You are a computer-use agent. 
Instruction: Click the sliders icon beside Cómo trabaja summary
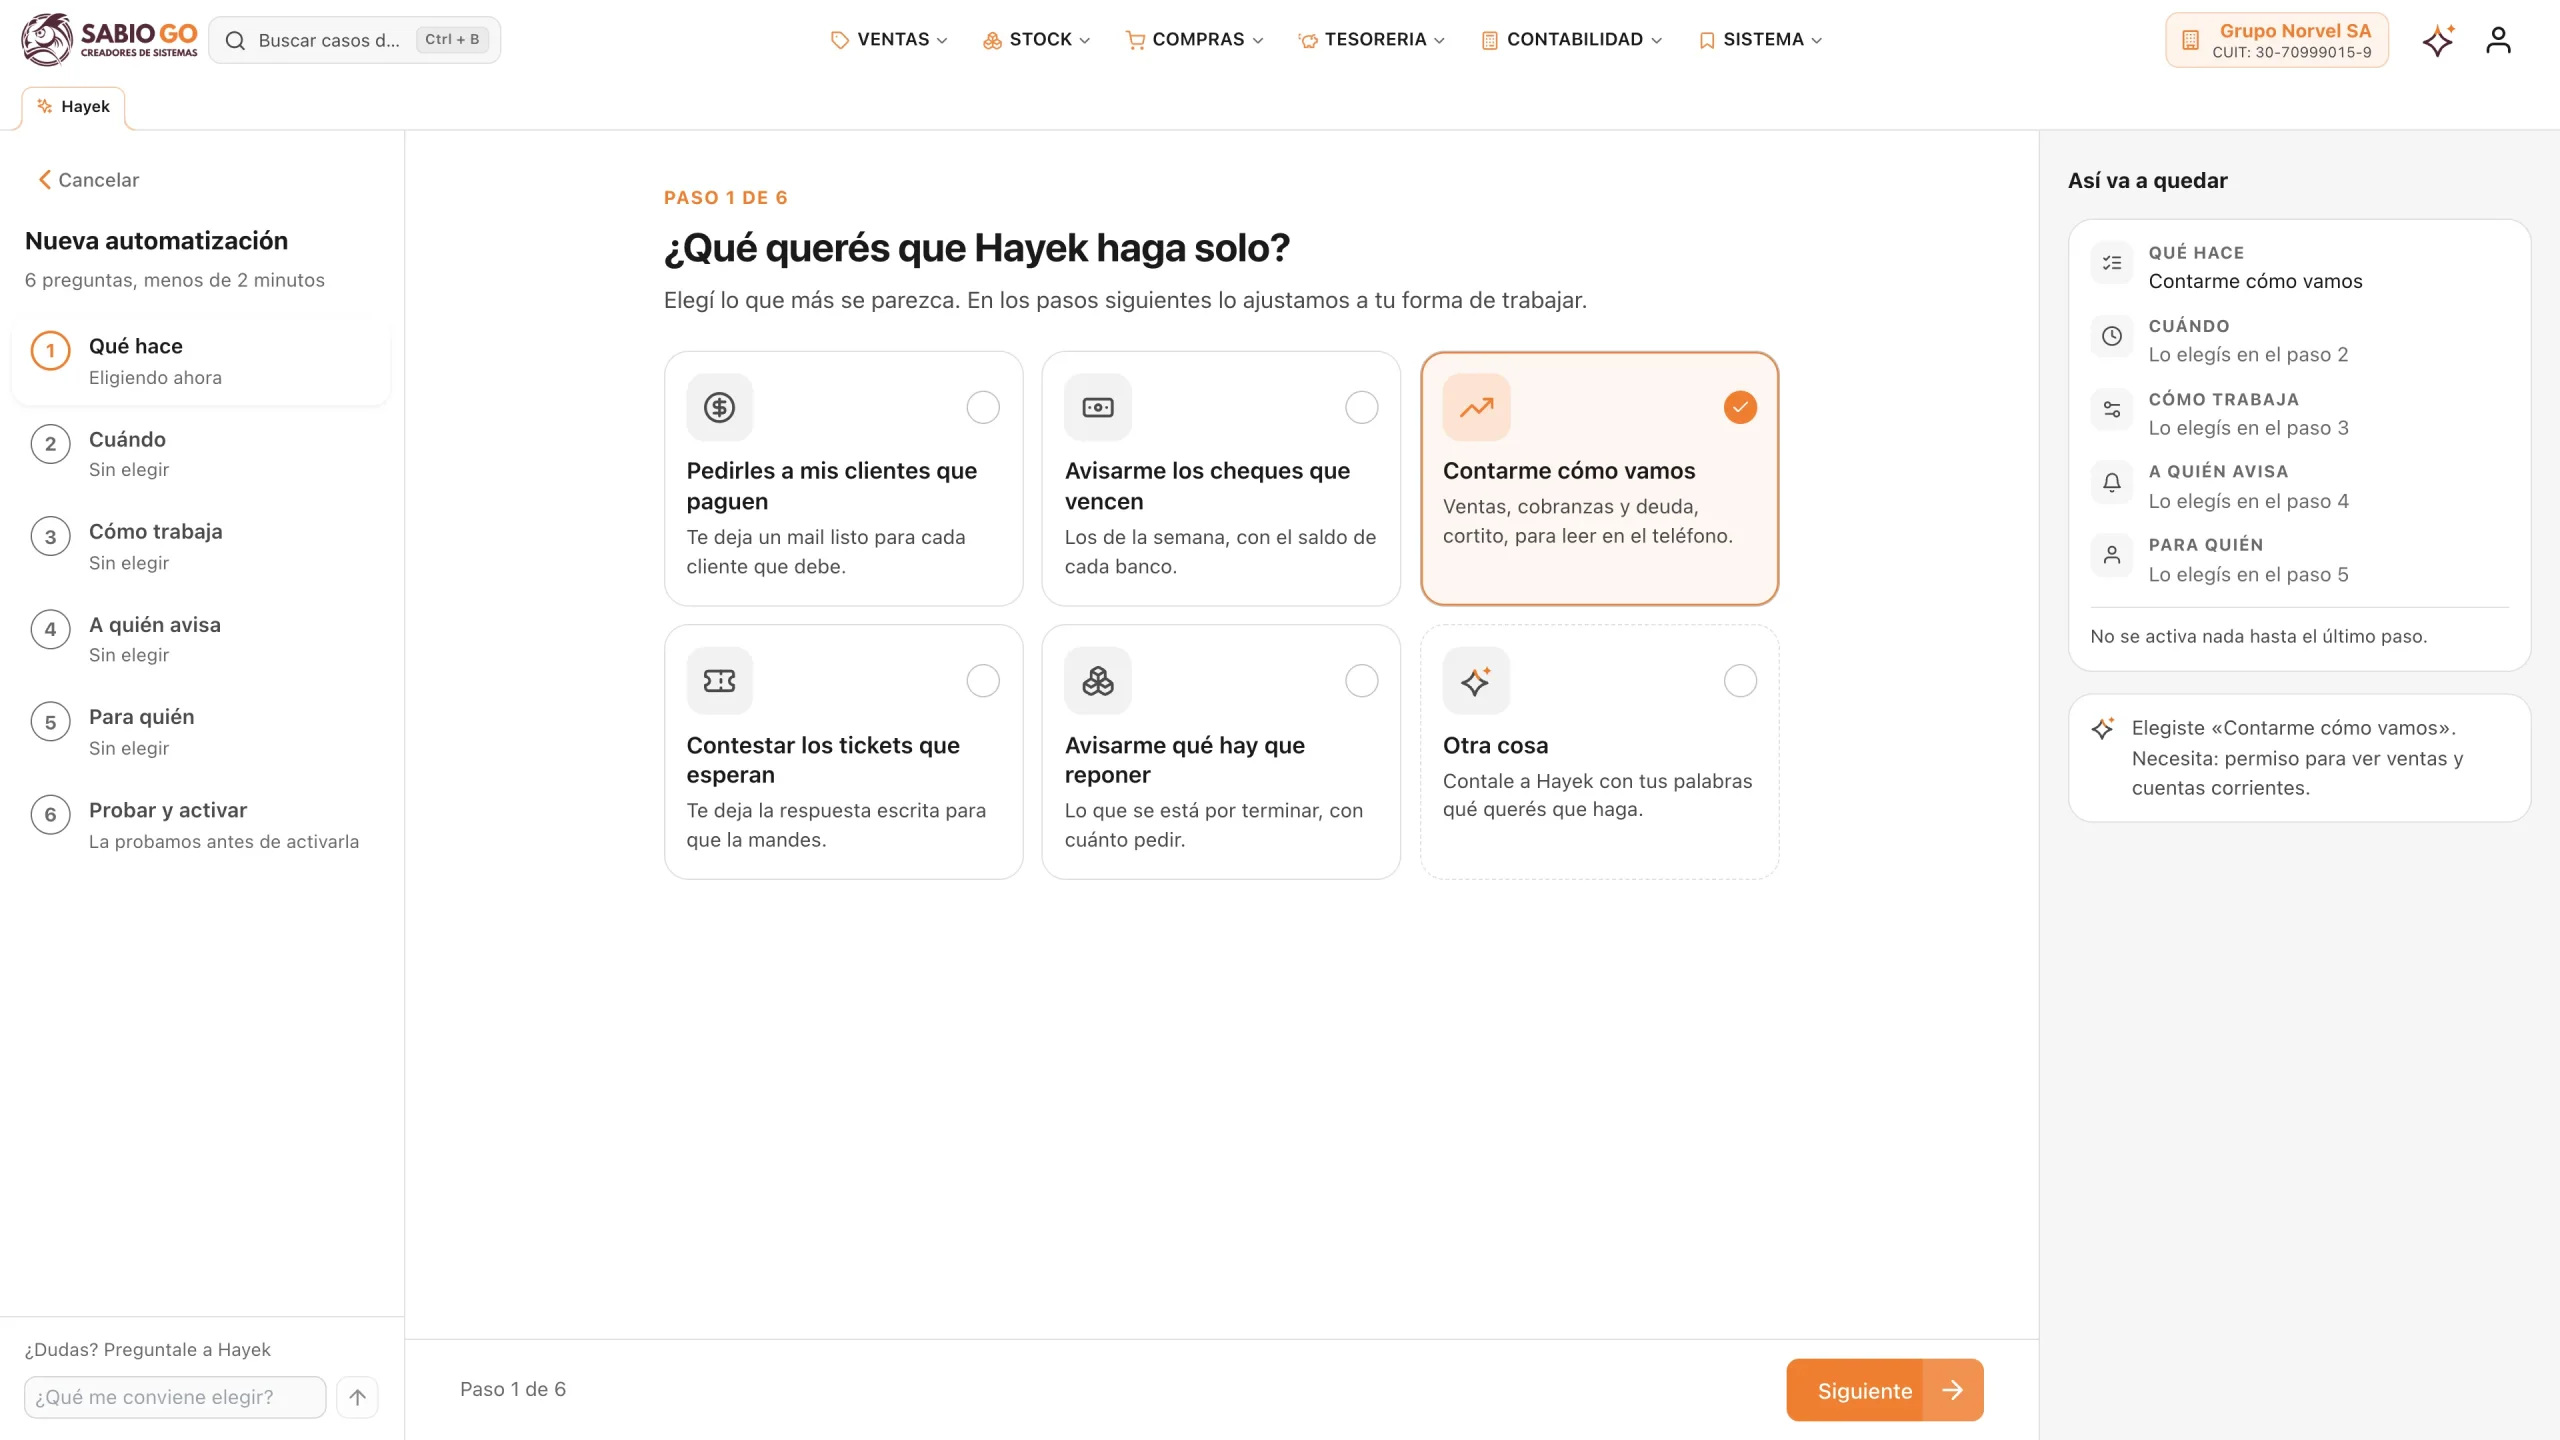pyautogui.click(x=2111, y=409)
